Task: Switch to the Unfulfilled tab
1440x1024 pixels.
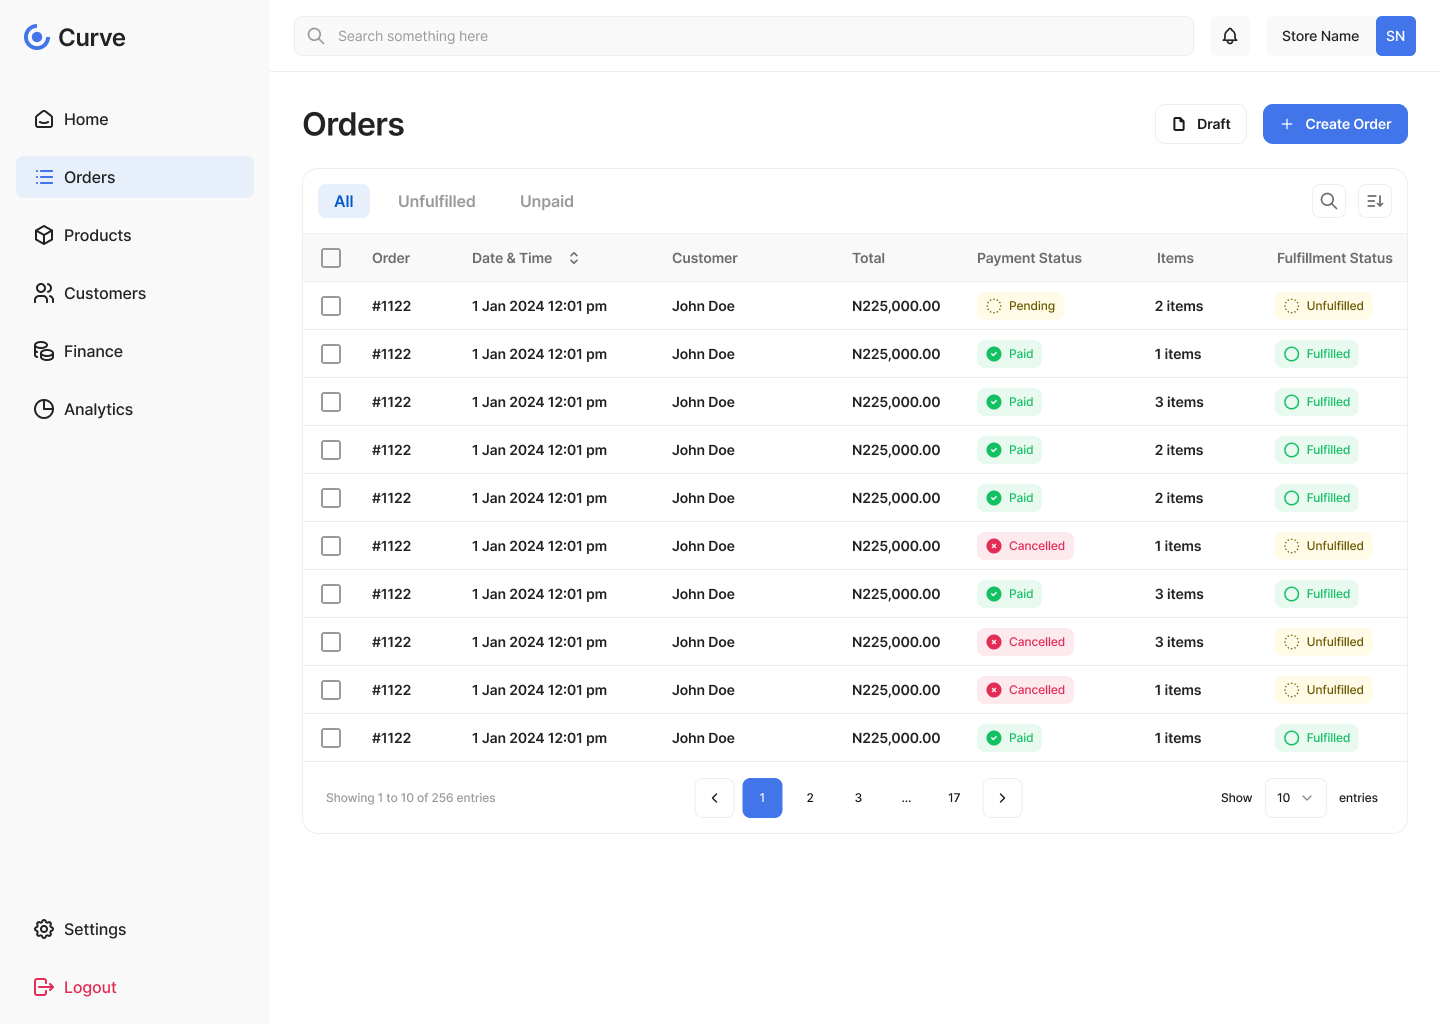Action: tap(437, 201)
